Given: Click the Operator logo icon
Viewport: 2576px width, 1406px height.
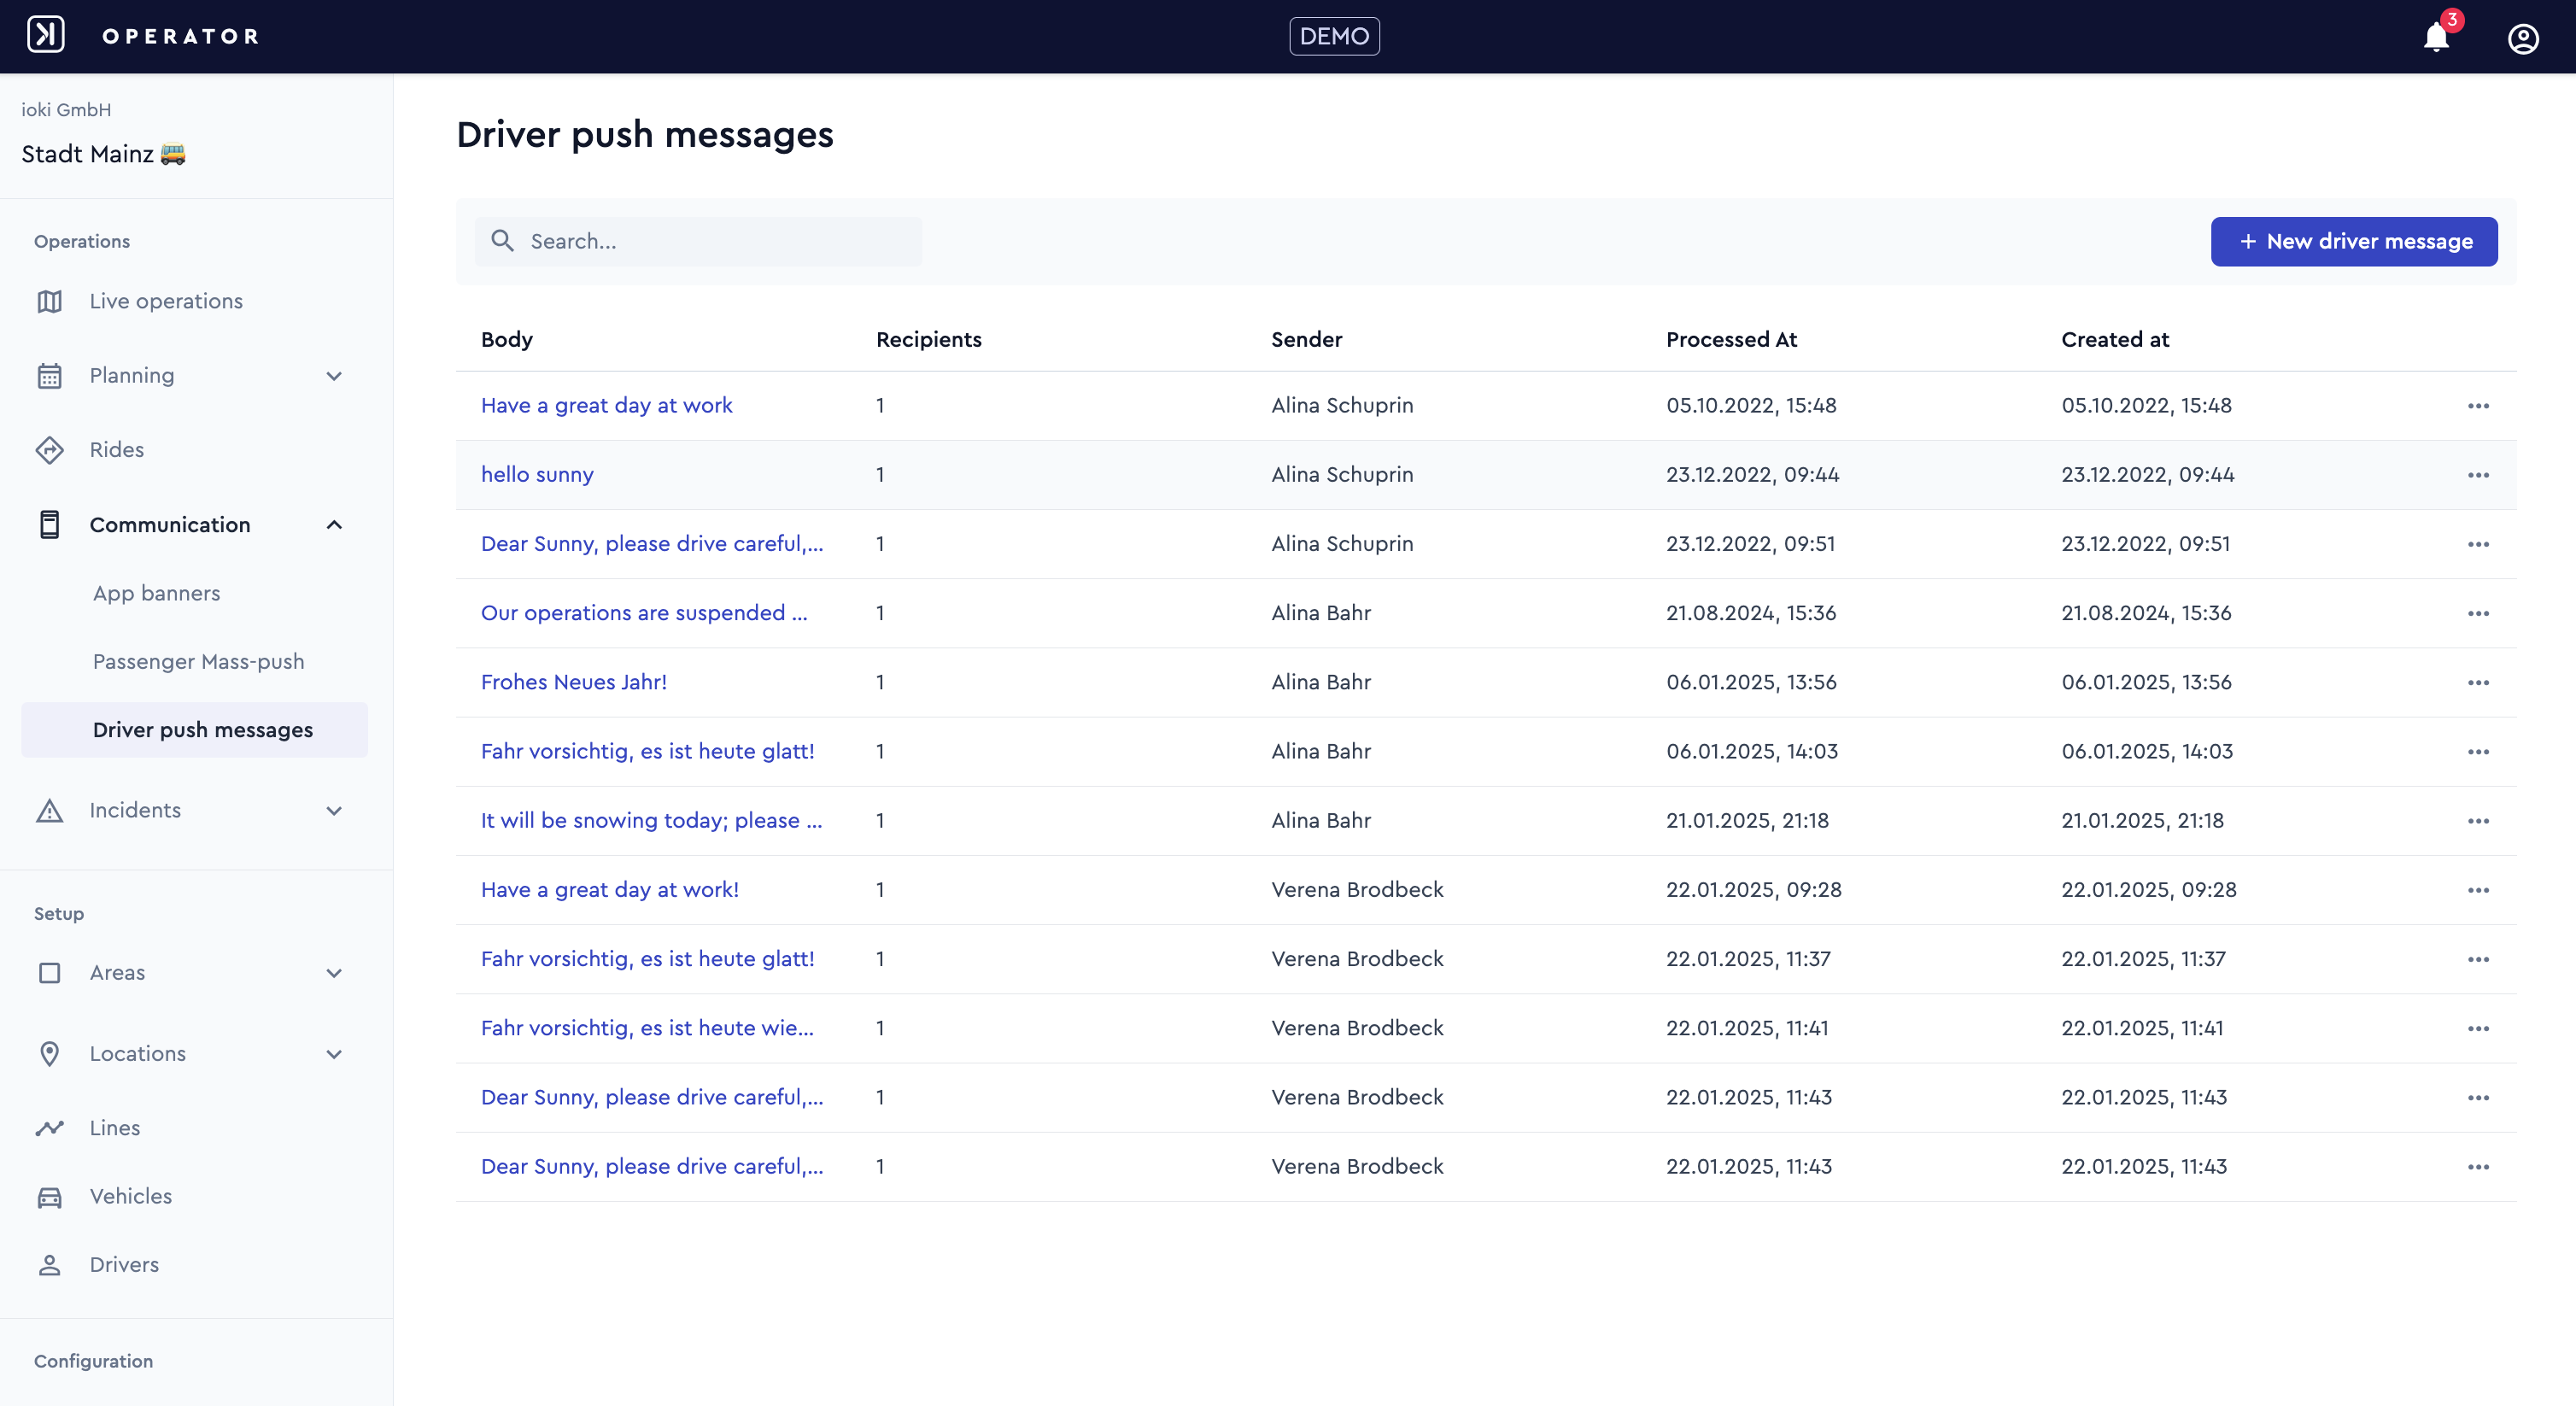Looking at the screenshot, I should 46,35.
